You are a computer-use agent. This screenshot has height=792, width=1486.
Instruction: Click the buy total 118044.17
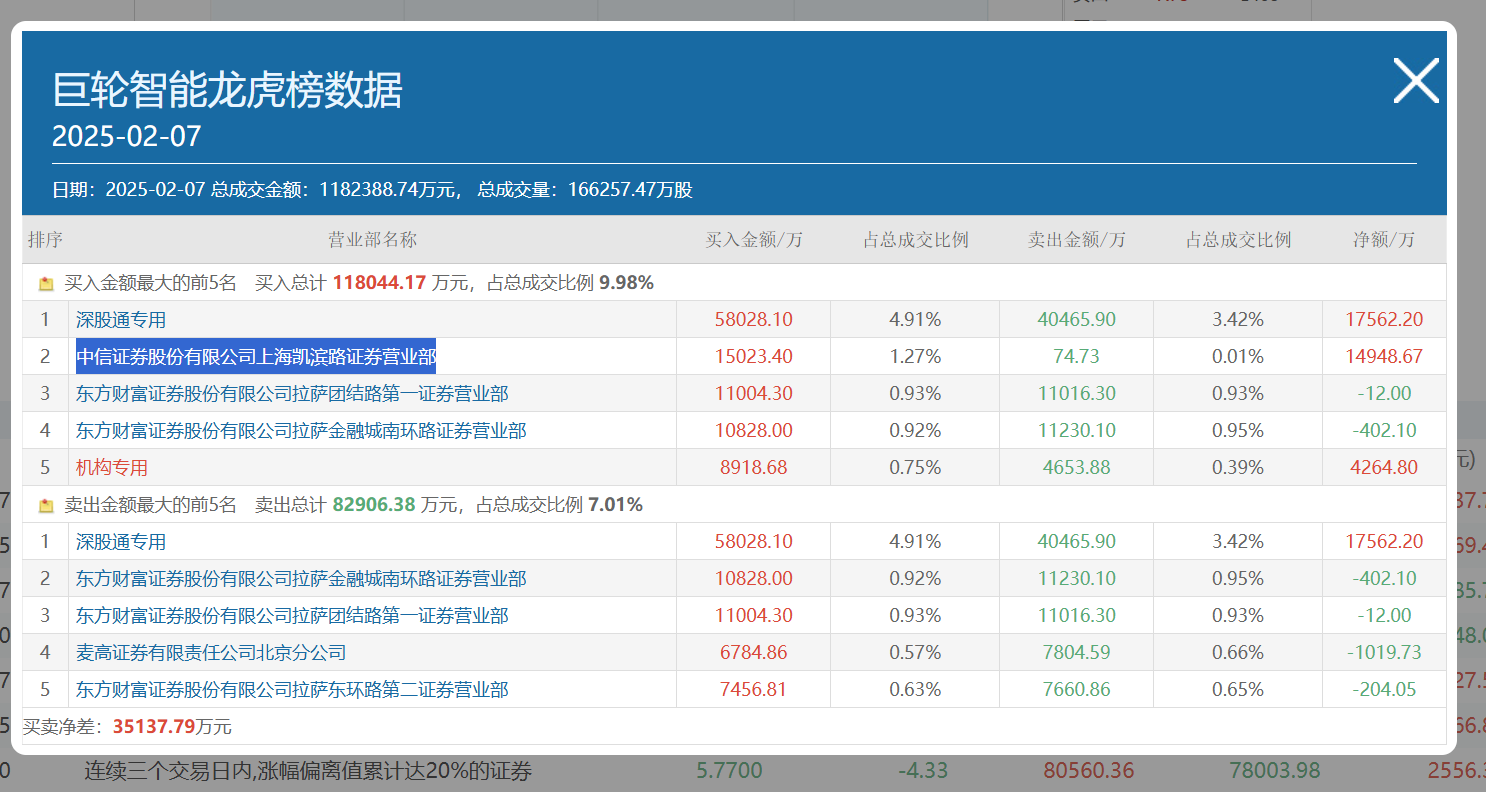[379, 283]
